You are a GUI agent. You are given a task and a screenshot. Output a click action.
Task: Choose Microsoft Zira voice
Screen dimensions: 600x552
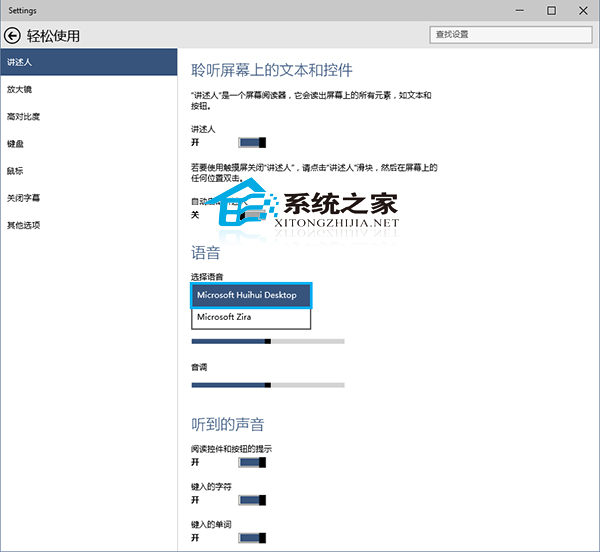[251, 318]
